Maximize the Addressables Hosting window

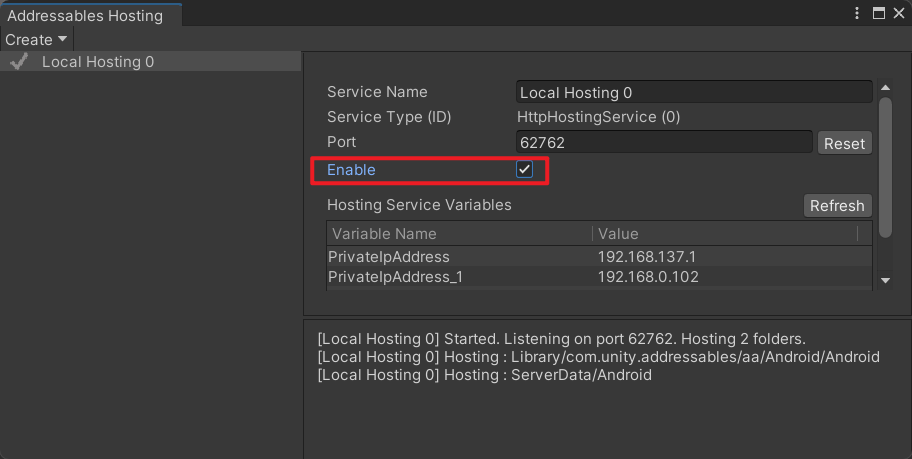pos(878,13)
